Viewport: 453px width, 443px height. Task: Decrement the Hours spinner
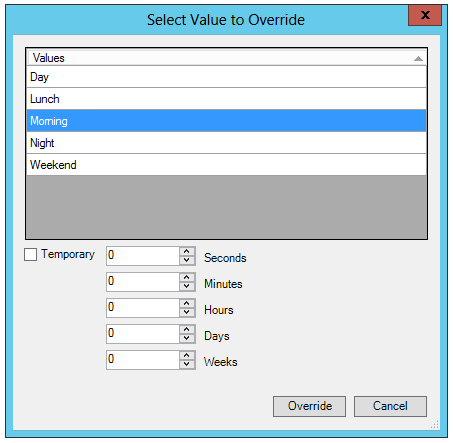187,312
